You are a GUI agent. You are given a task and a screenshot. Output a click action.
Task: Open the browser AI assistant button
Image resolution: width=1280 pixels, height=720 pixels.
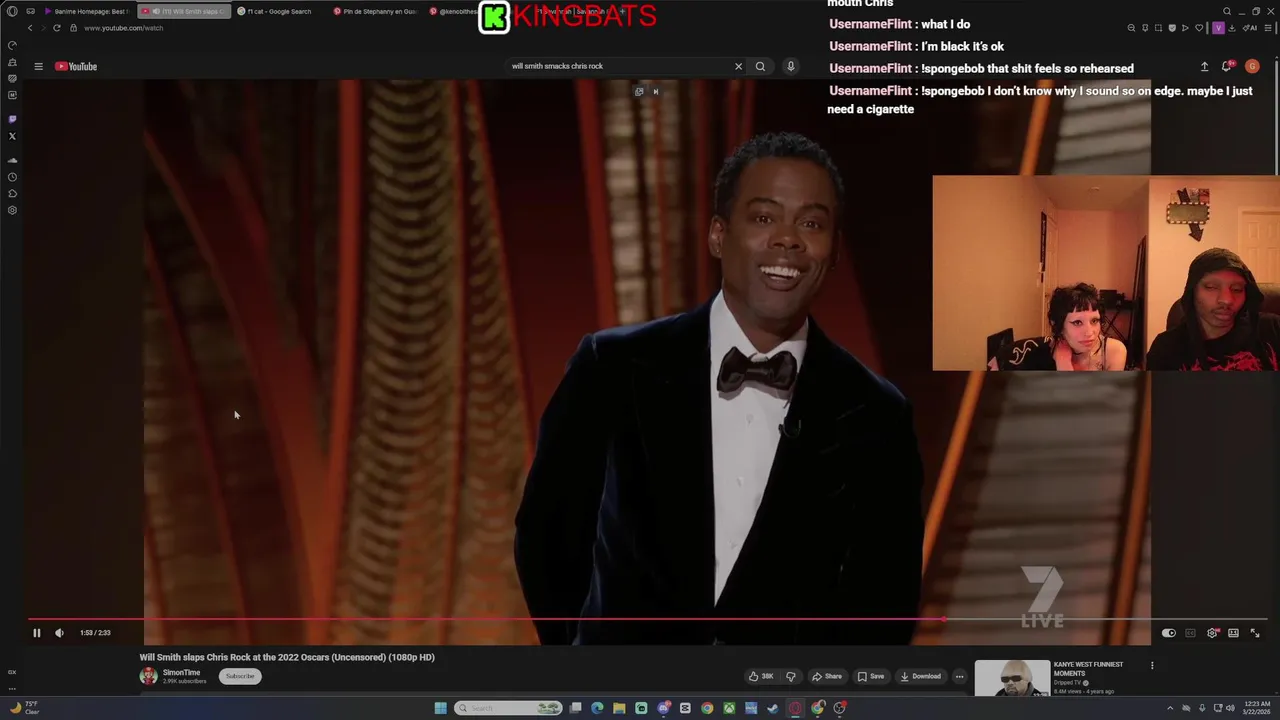point(1250,28)
